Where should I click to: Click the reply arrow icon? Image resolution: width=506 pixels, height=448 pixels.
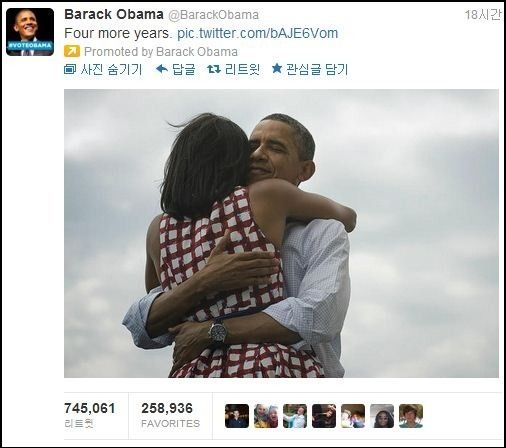pos(162,69)
